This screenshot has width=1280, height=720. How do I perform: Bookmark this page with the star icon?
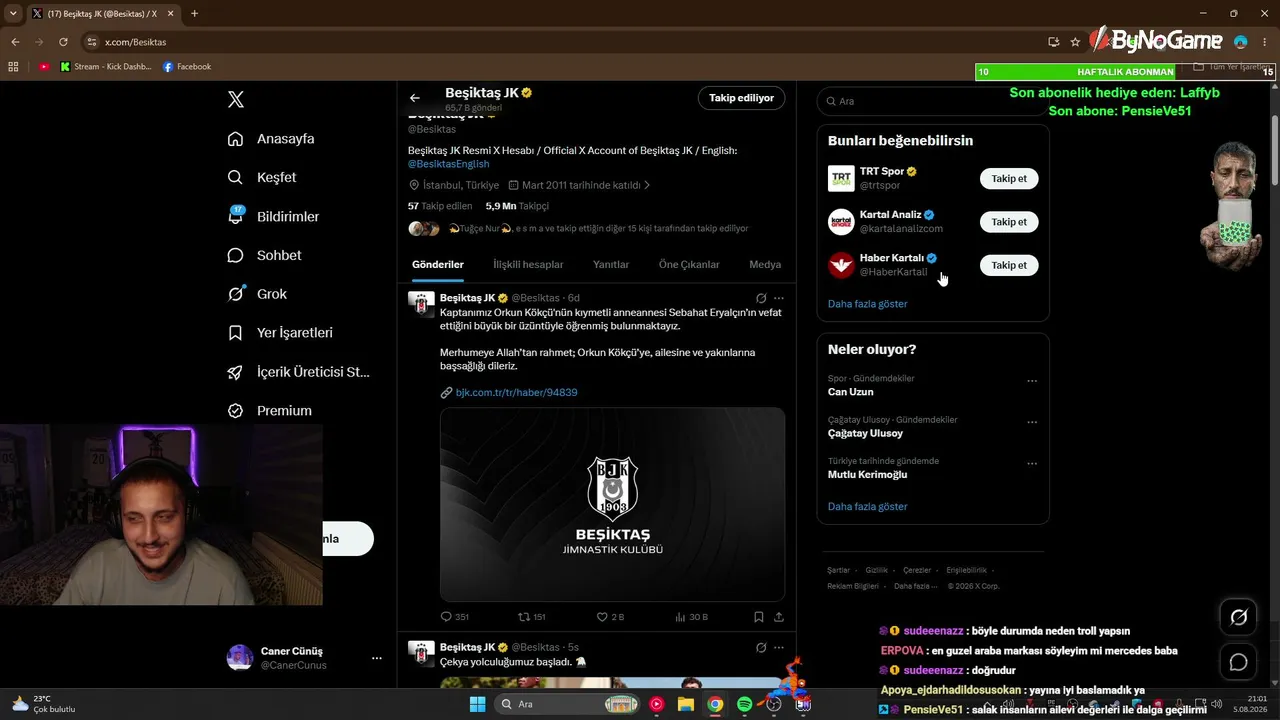click(1075, 42)
